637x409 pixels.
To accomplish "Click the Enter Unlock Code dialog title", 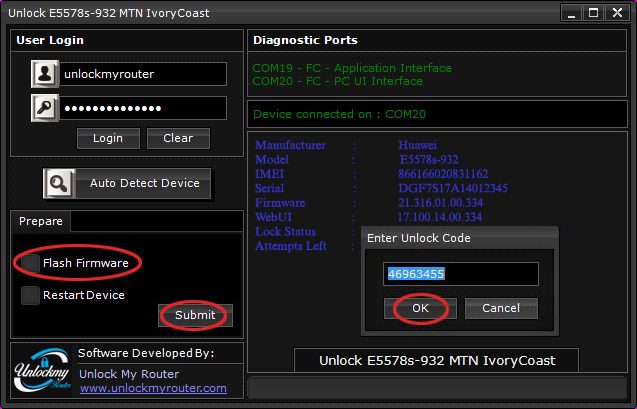I will [x=418, y=238].
